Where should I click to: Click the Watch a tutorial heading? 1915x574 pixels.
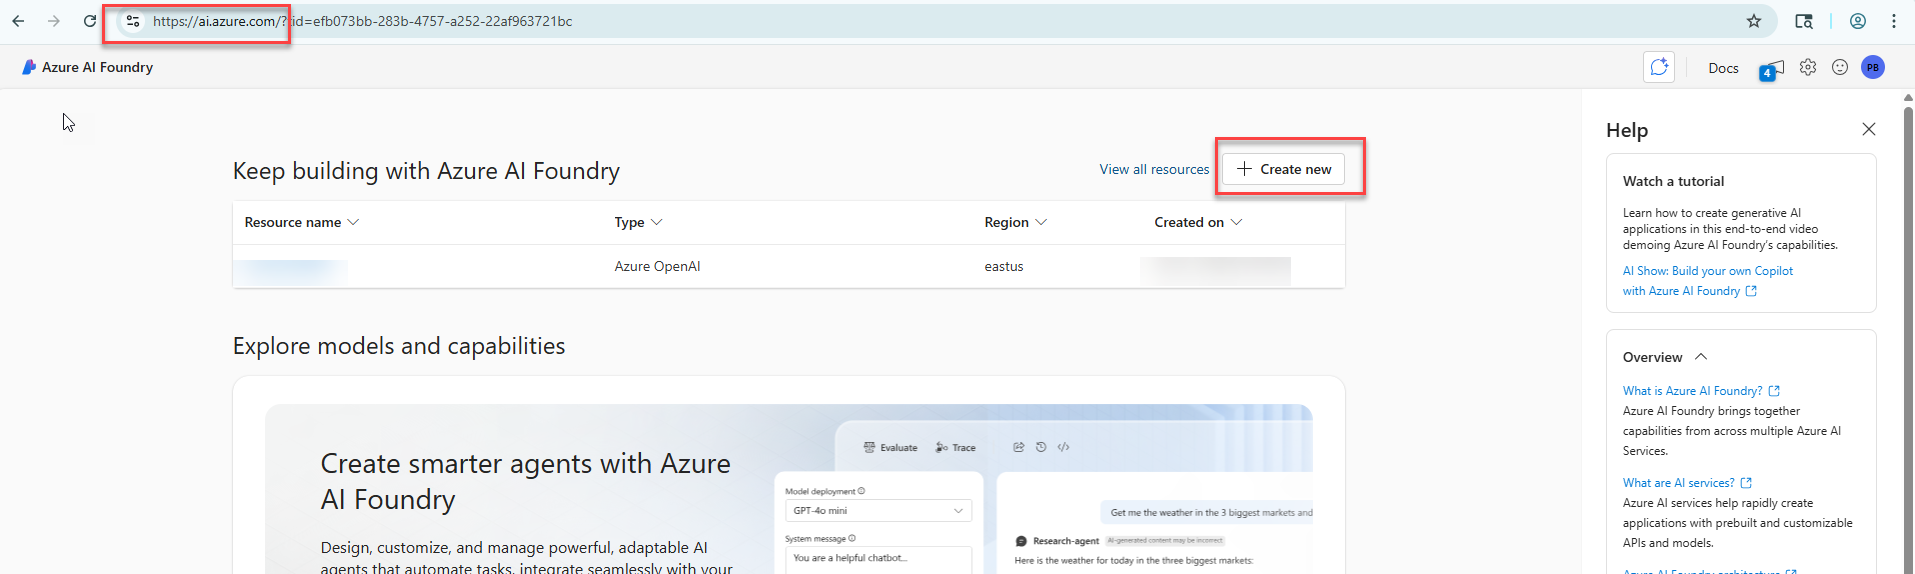[x=1673, y=181]
